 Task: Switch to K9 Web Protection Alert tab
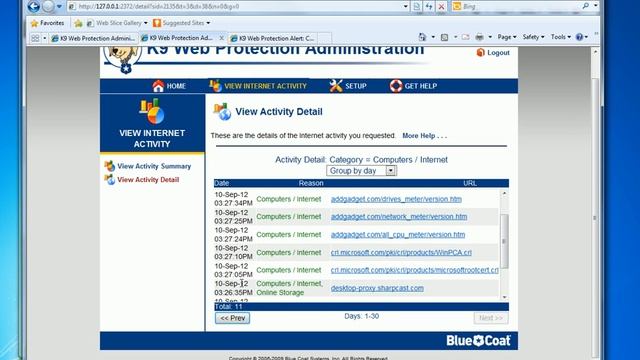click(273, 38)
